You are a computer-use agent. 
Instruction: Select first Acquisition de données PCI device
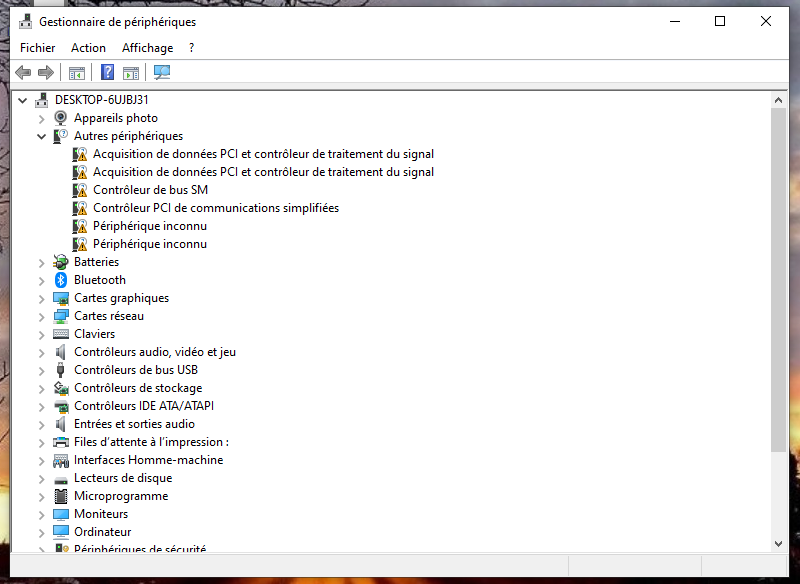(x=263, y=154)
